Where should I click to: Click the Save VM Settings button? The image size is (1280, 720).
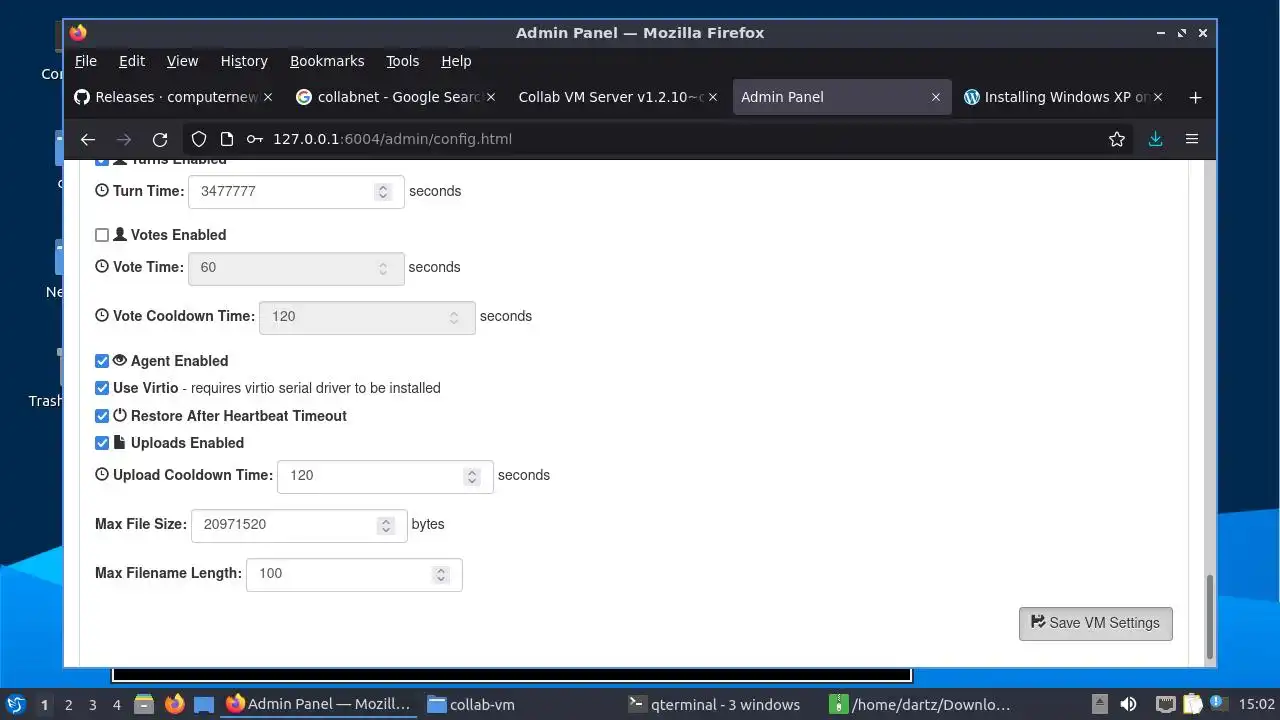[1096, 623]
